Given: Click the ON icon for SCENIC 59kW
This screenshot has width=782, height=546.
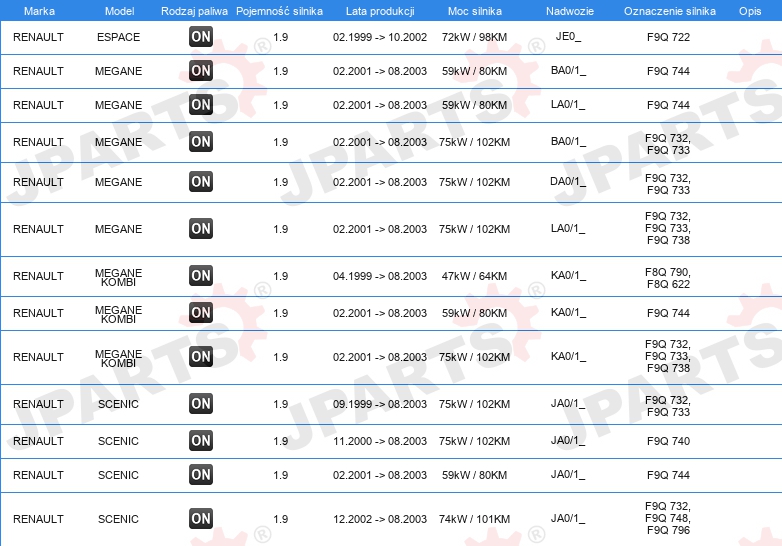Looking at the screenshot, I should [201, 474].
